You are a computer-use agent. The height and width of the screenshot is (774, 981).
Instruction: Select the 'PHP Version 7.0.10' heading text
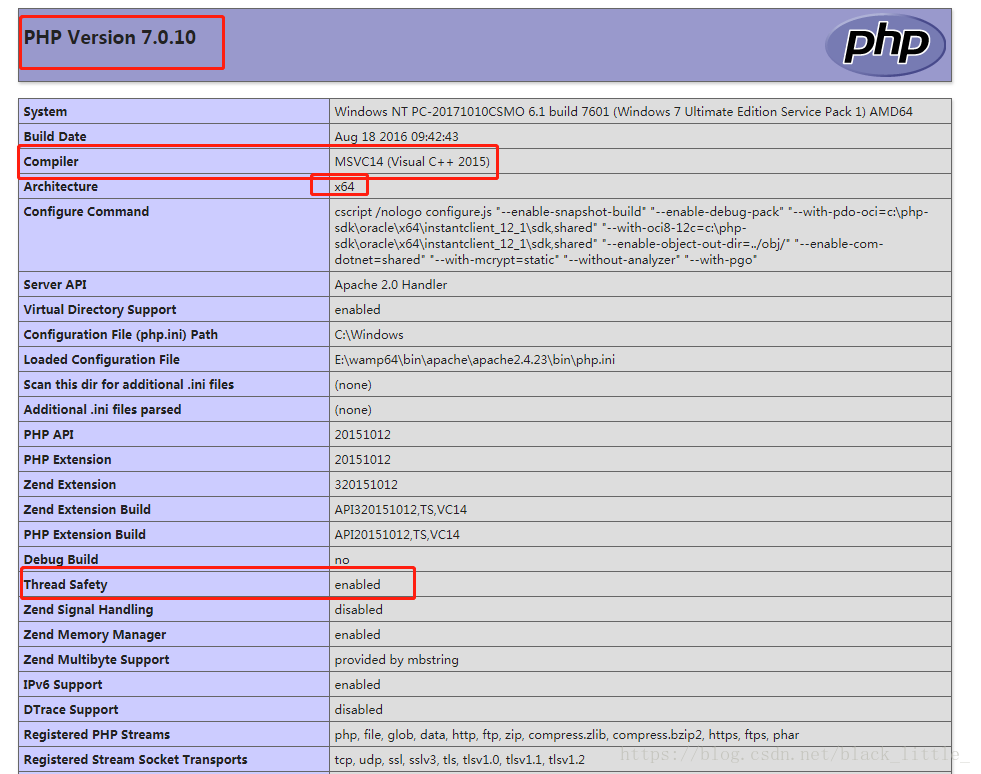109,38
